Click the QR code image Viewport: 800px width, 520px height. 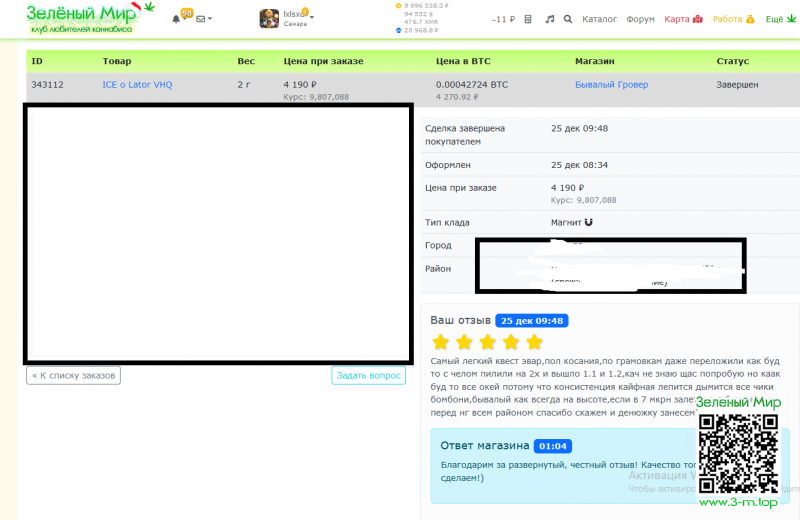click(x=738, y=451)
